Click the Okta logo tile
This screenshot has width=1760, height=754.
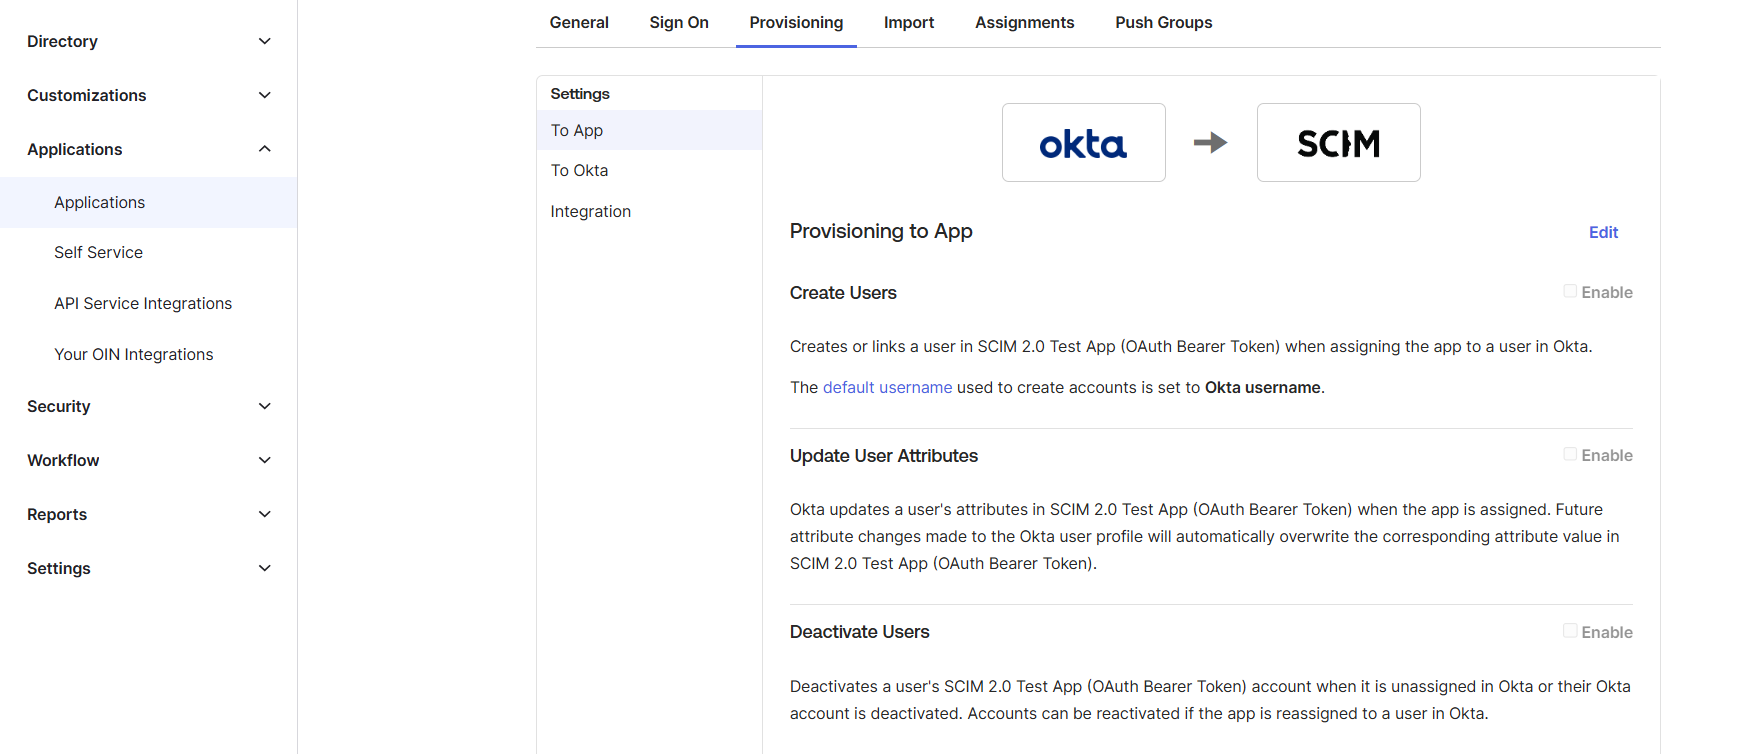1083,143
